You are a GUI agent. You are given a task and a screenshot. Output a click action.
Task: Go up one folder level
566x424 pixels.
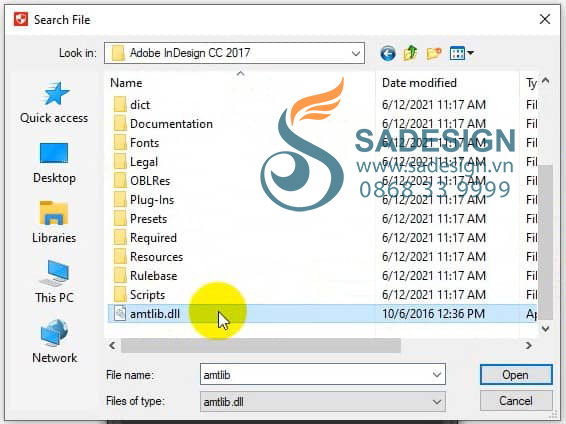tap(410, 54)
